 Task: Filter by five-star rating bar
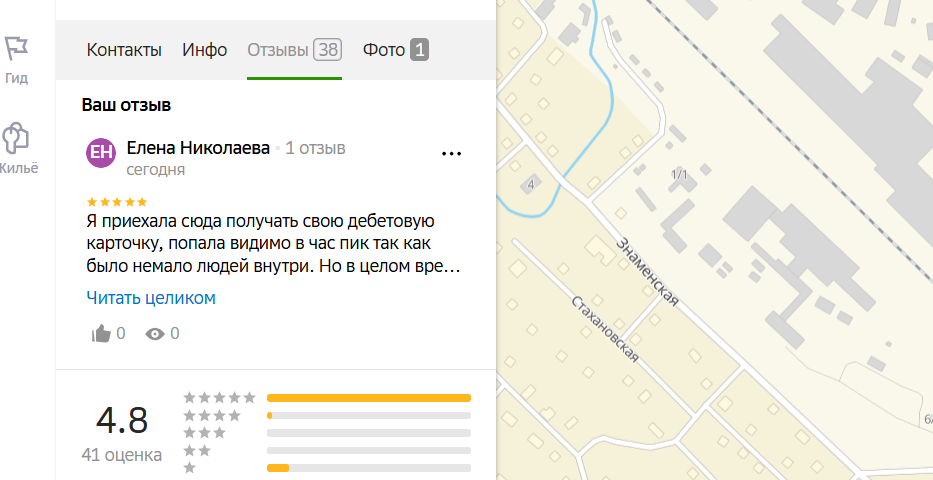369,397
